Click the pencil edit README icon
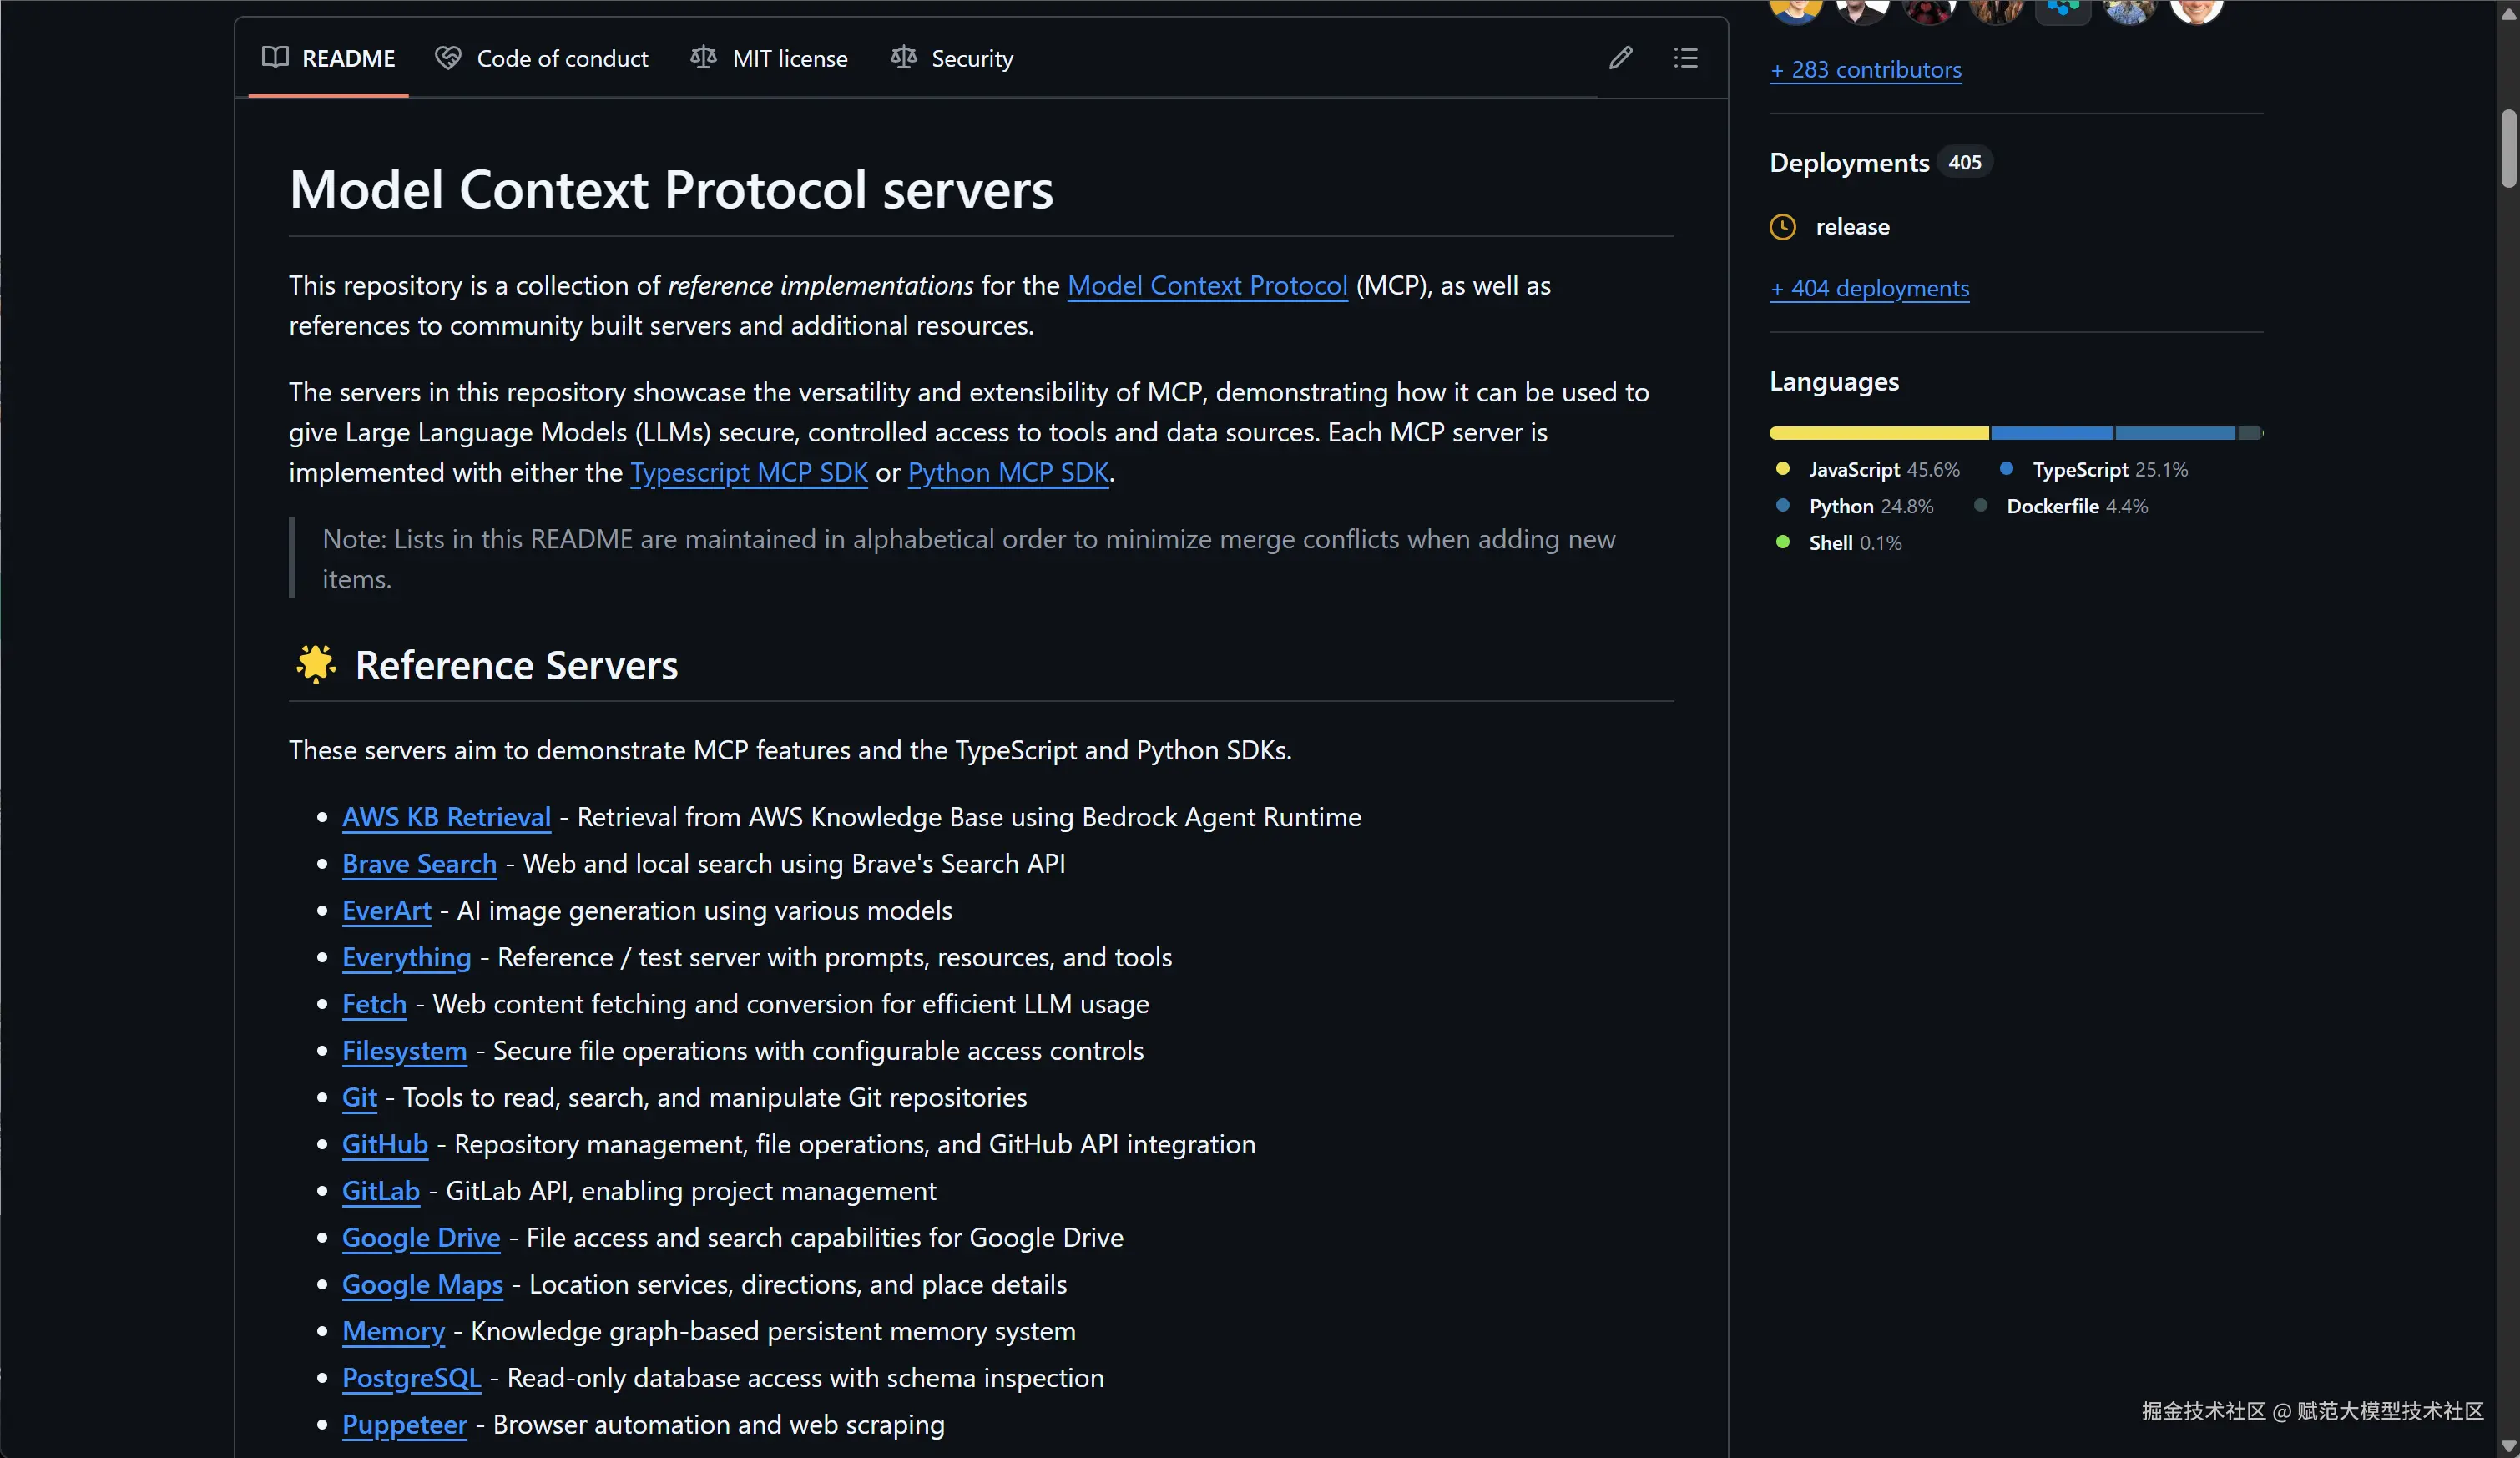The width and height of the screenshot is (2520, 1458). [x=1620, y=58]
